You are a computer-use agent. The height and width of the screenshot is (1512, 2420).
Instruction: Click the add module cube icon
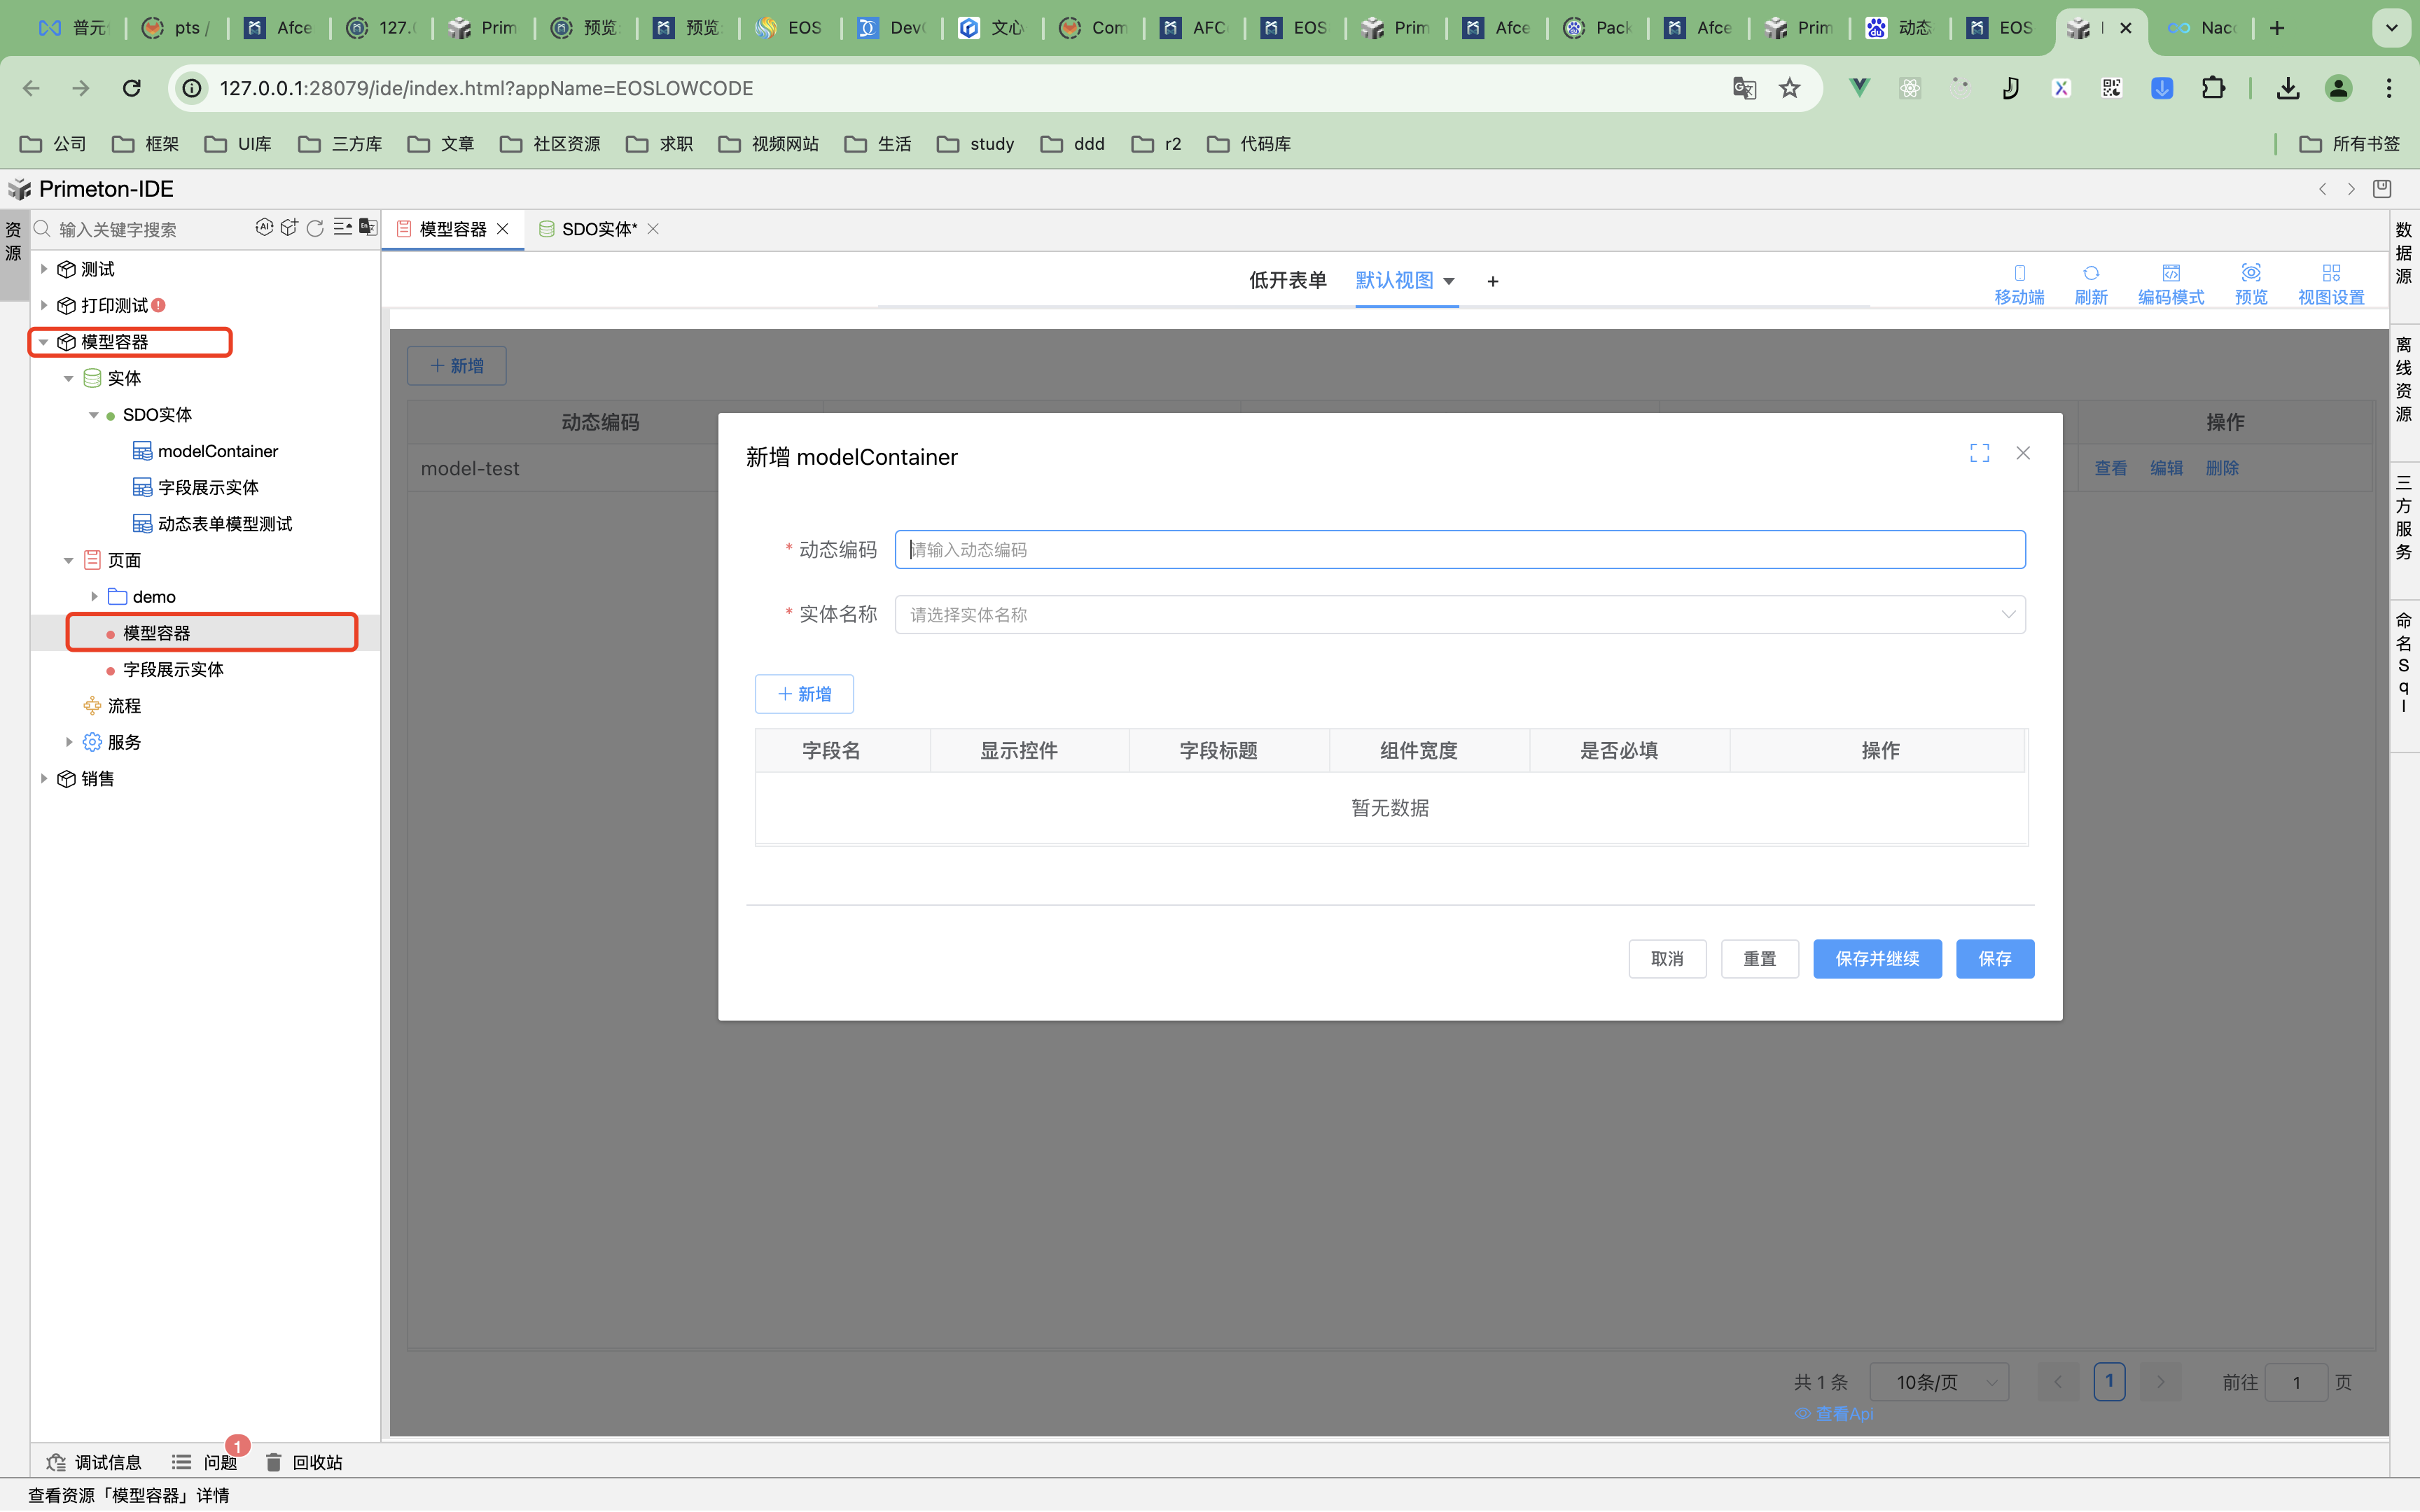(289, 227)
